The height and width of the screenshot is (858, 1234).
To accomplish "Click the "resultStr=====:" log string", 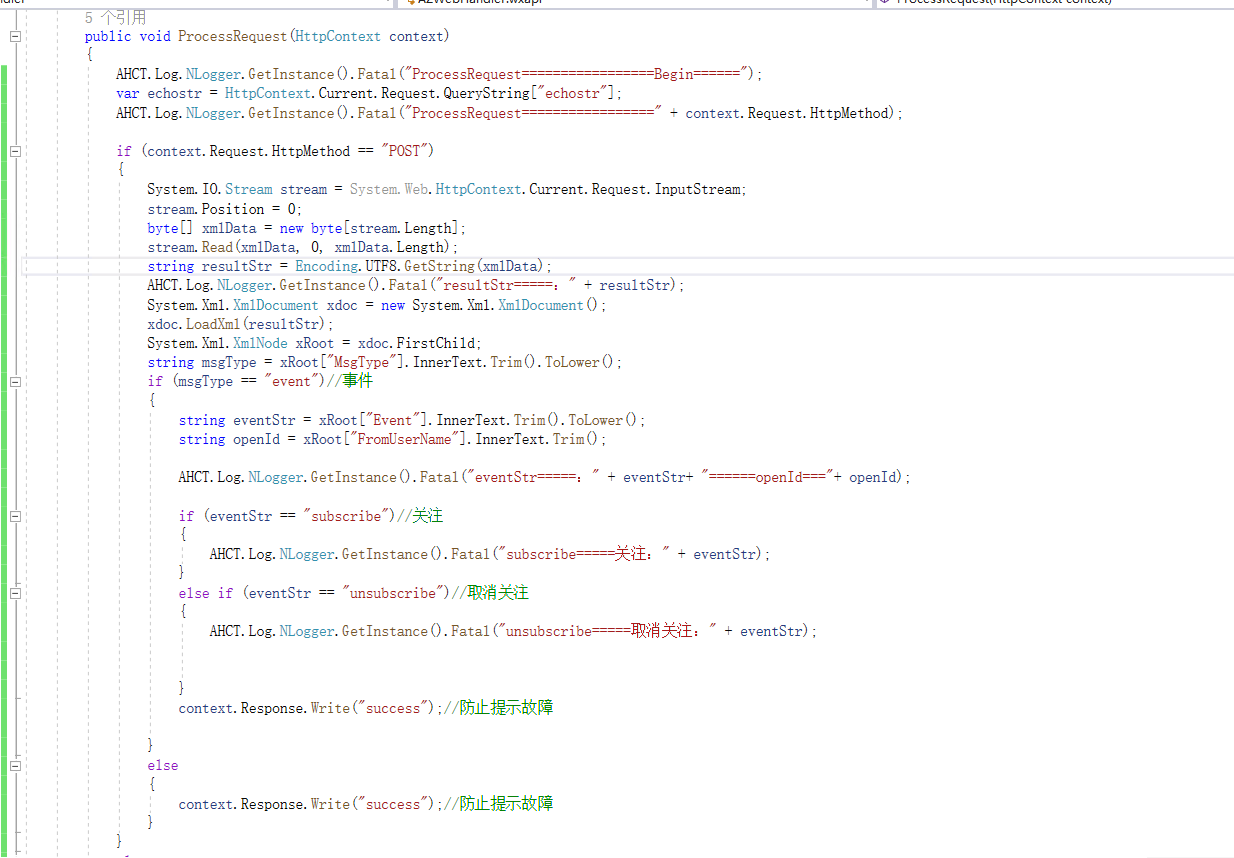I will [509, 285].
